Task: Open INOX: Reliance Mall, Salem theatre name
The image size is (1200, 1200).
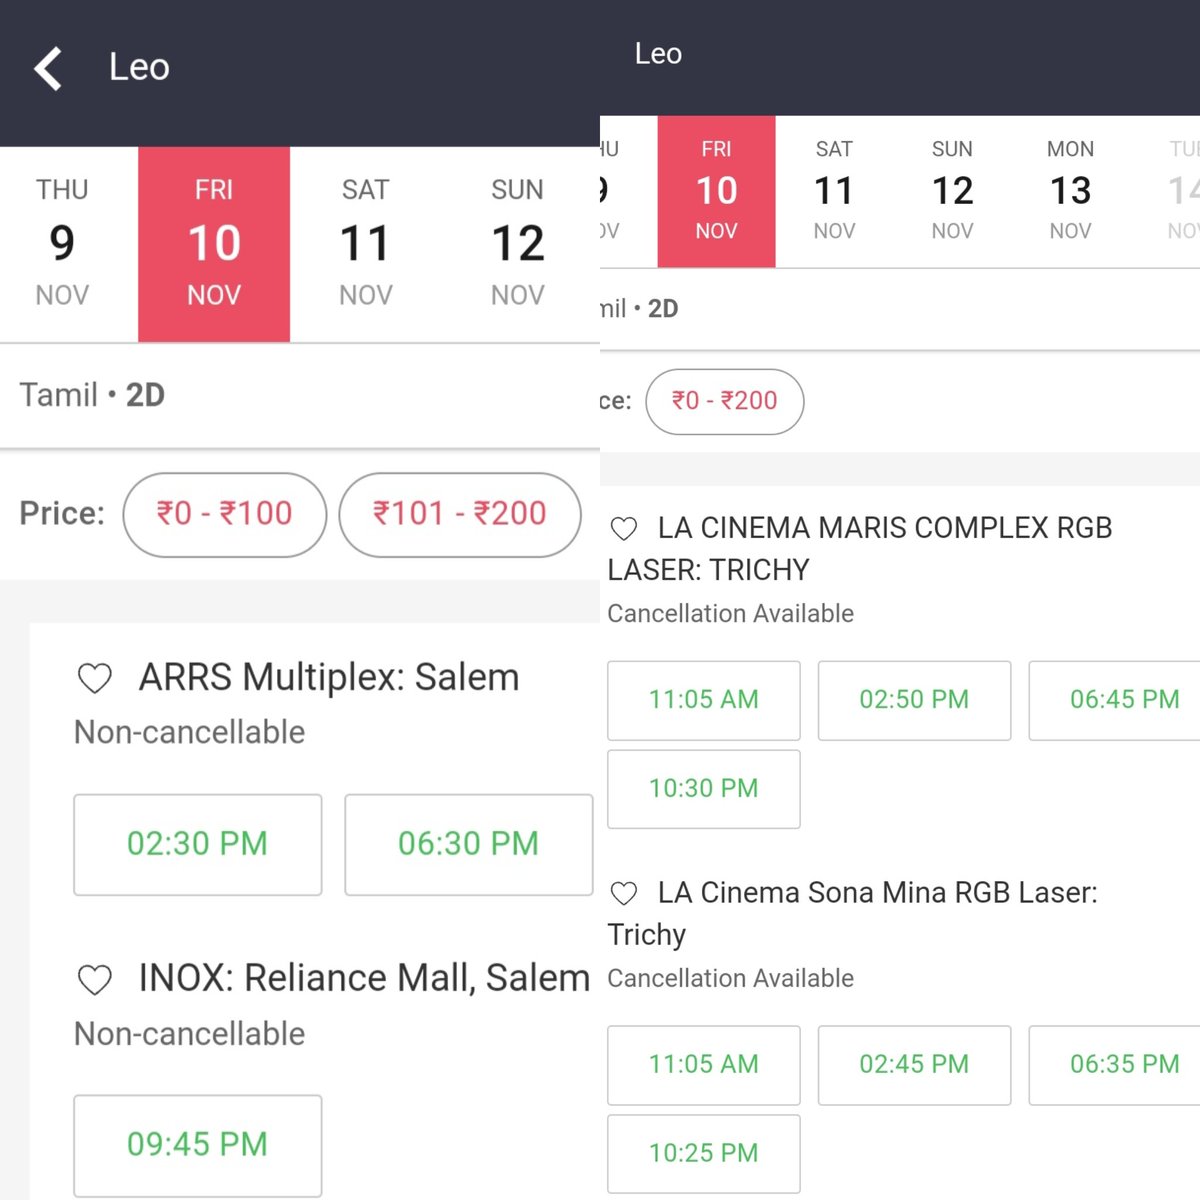Action: pos(364,978)
